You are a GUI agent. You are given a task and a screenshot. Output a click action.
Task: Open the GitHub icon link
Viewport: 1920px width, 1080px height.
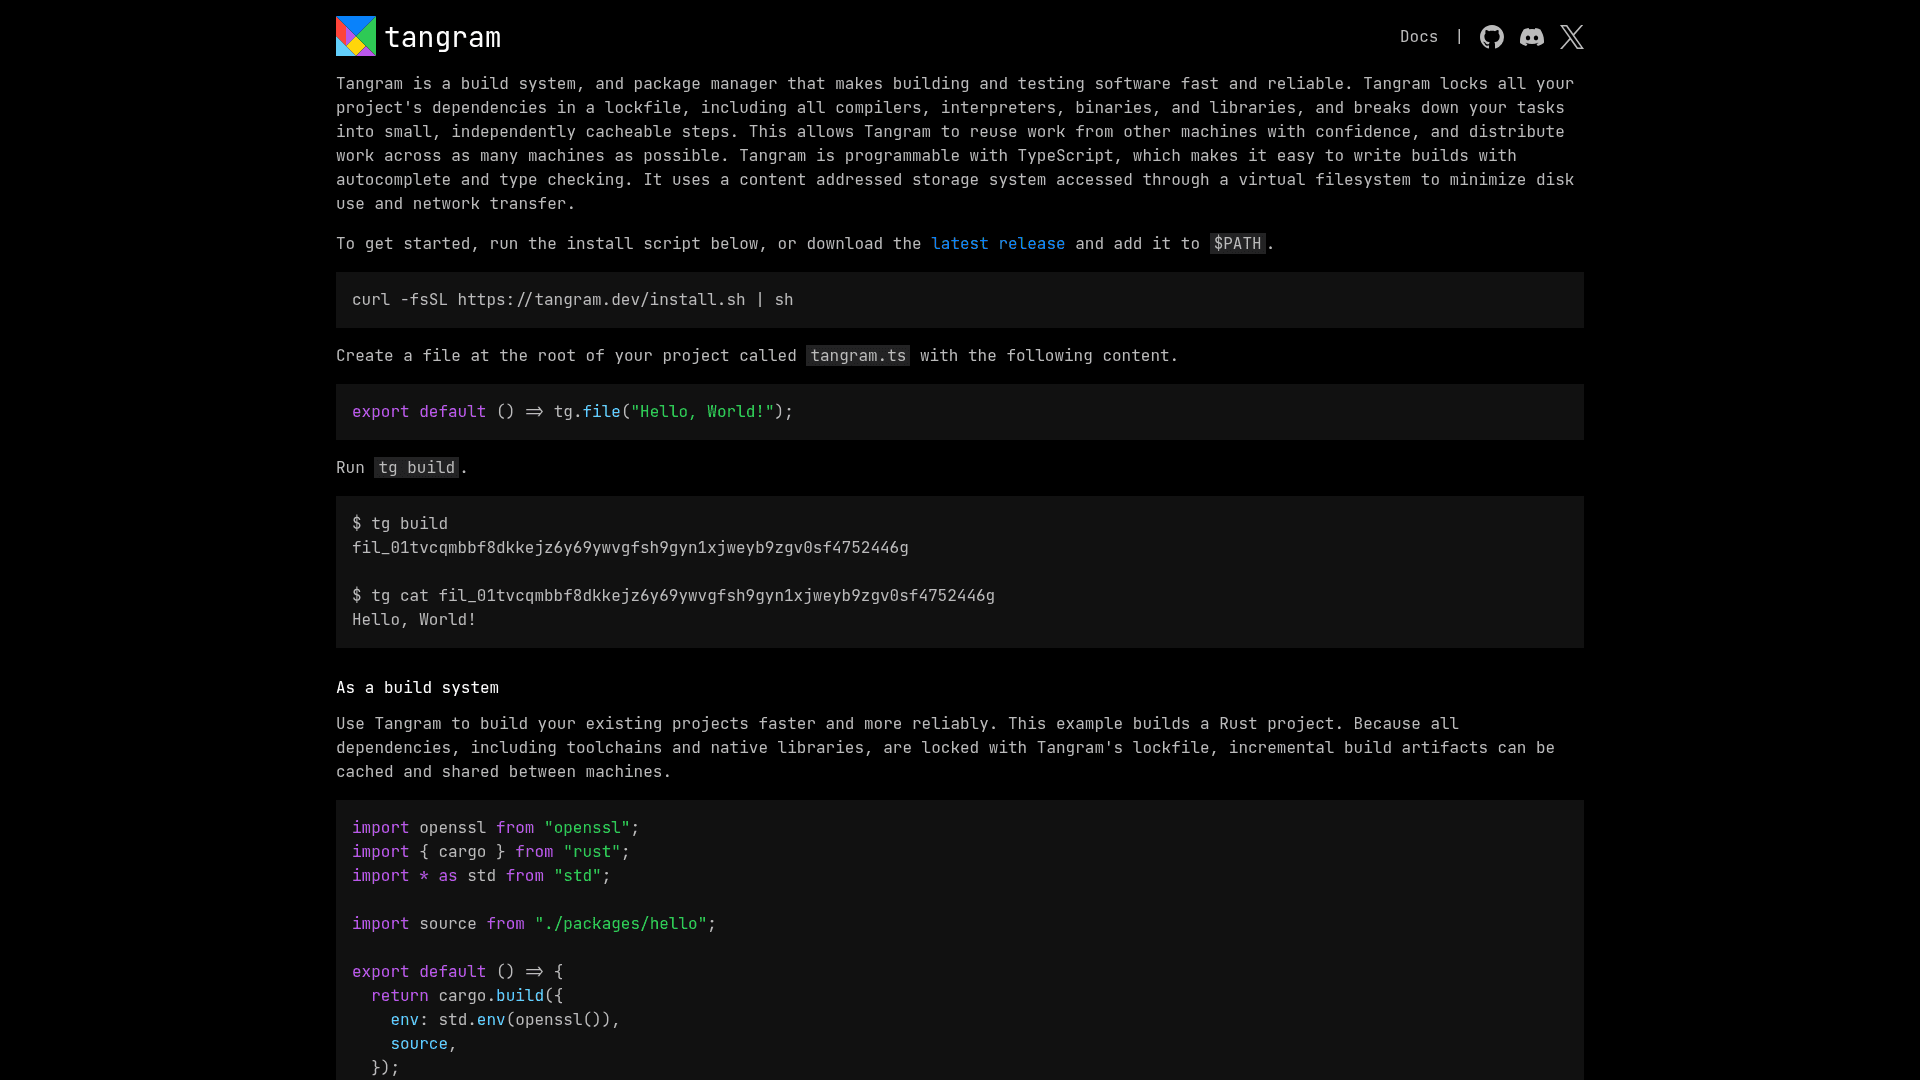[x=1492, y=37]
